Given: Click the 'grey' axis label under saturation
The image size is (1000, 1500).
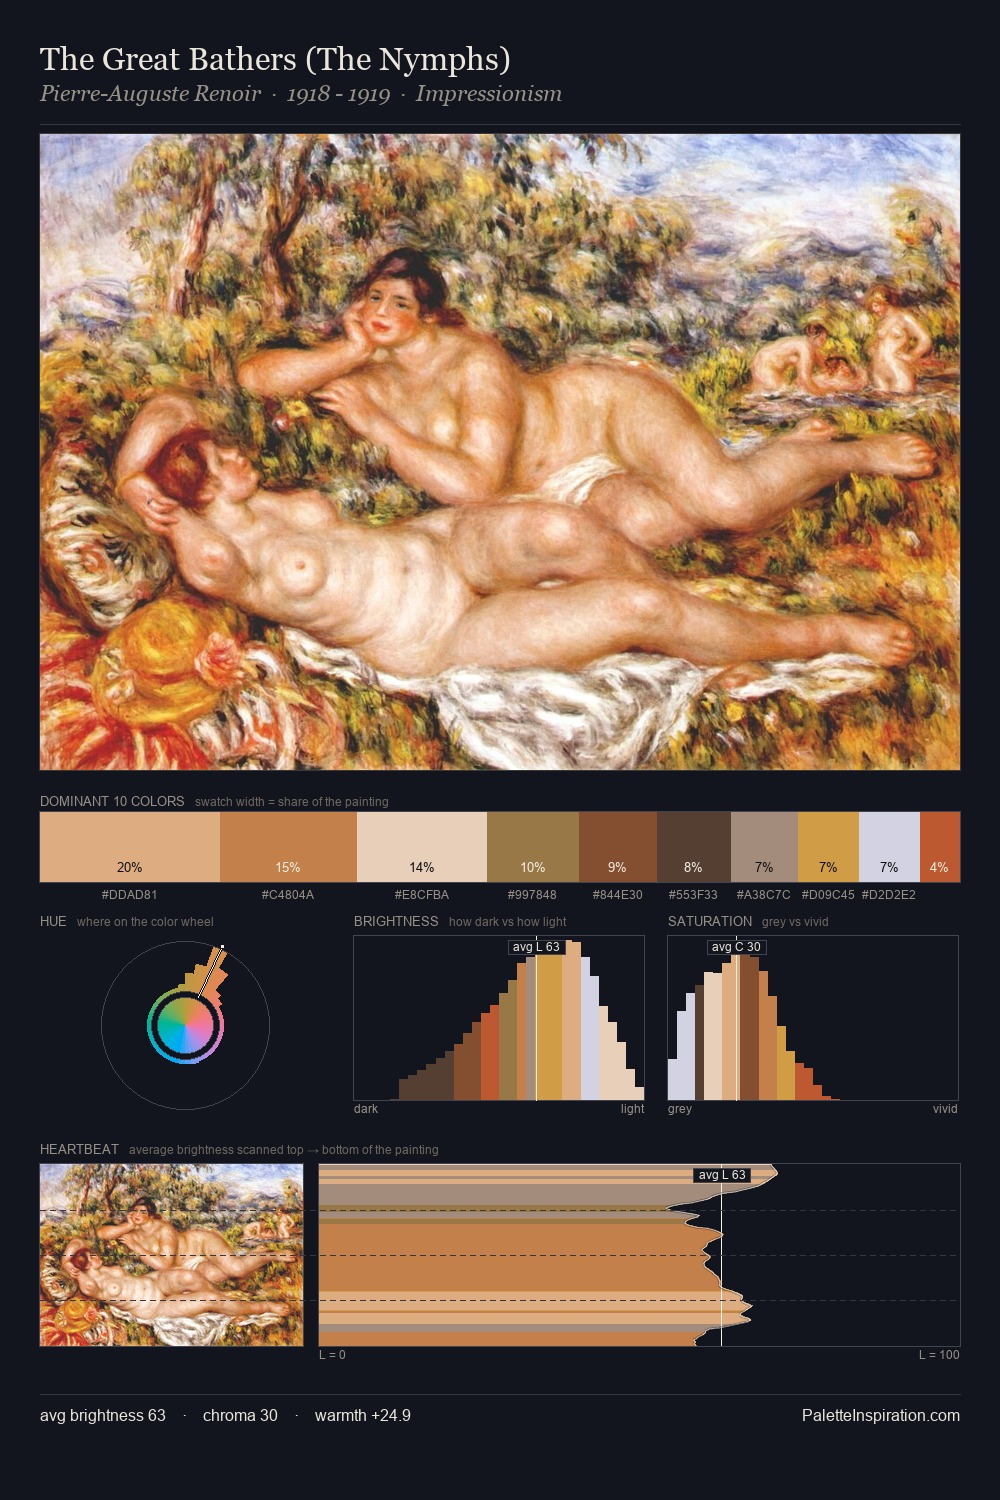Looking at the screenshot, I should click(680, 1109).
